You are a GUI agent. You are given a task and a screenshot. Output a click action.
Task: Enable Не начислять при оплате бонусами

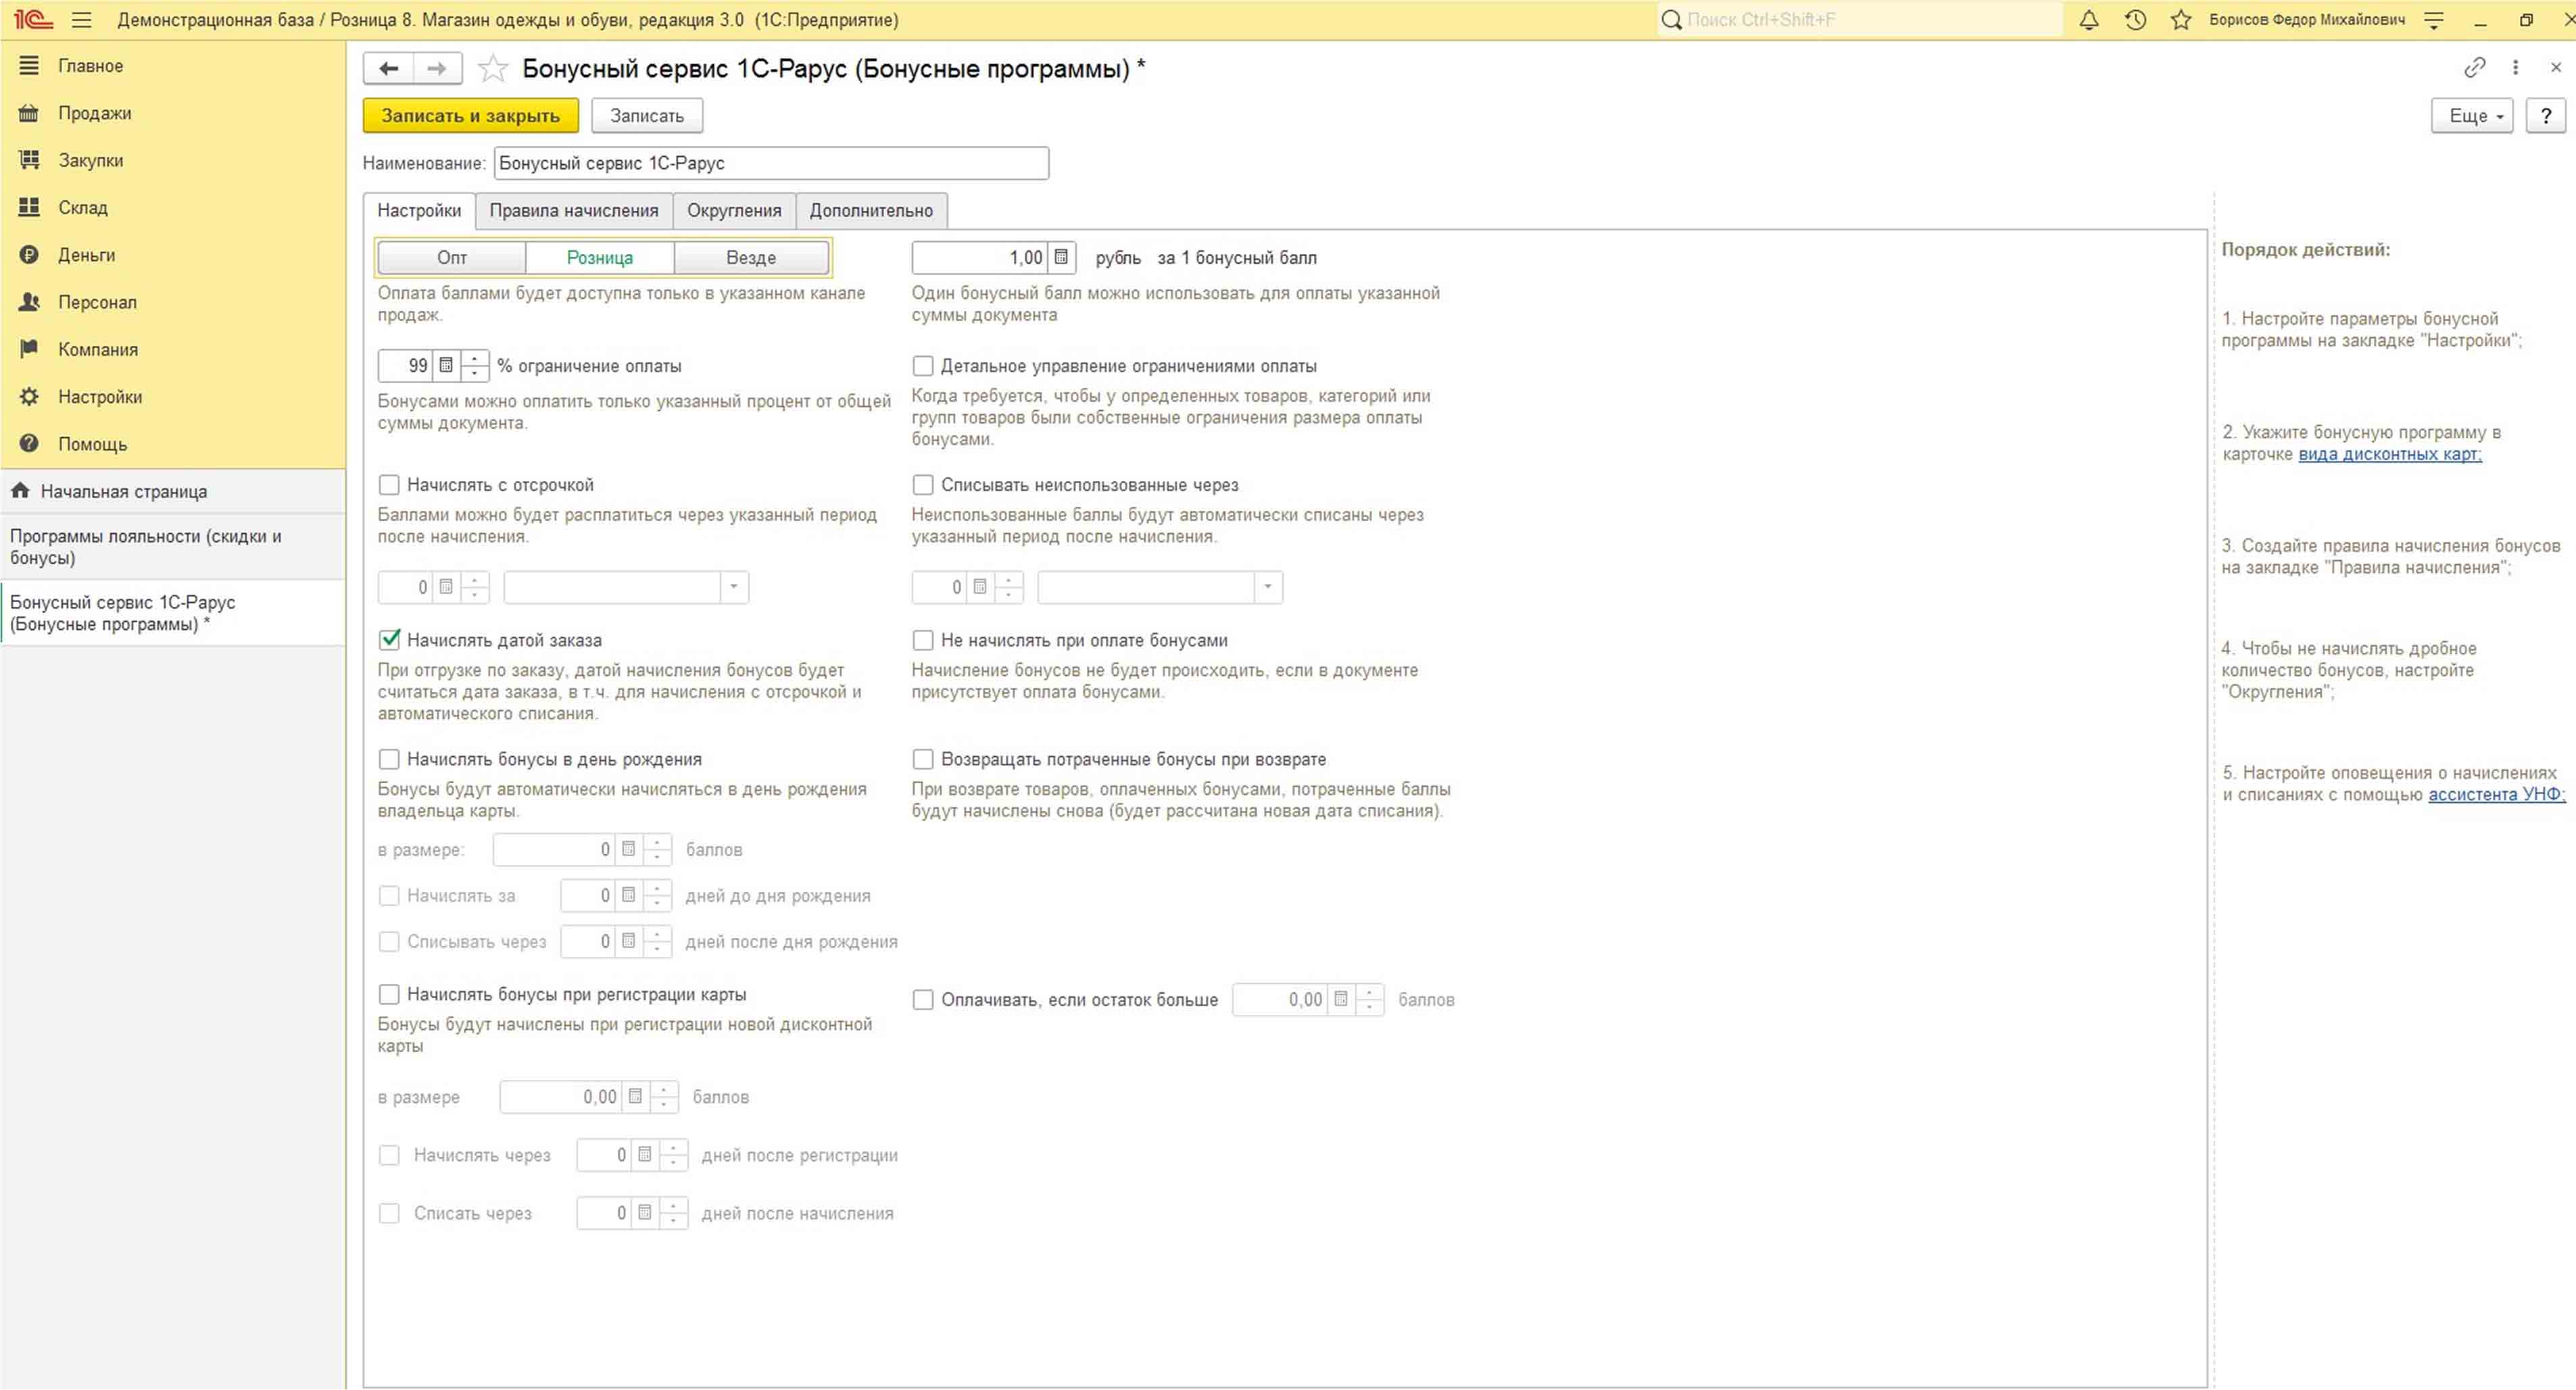pyautogui.click(x=922, y=640)
